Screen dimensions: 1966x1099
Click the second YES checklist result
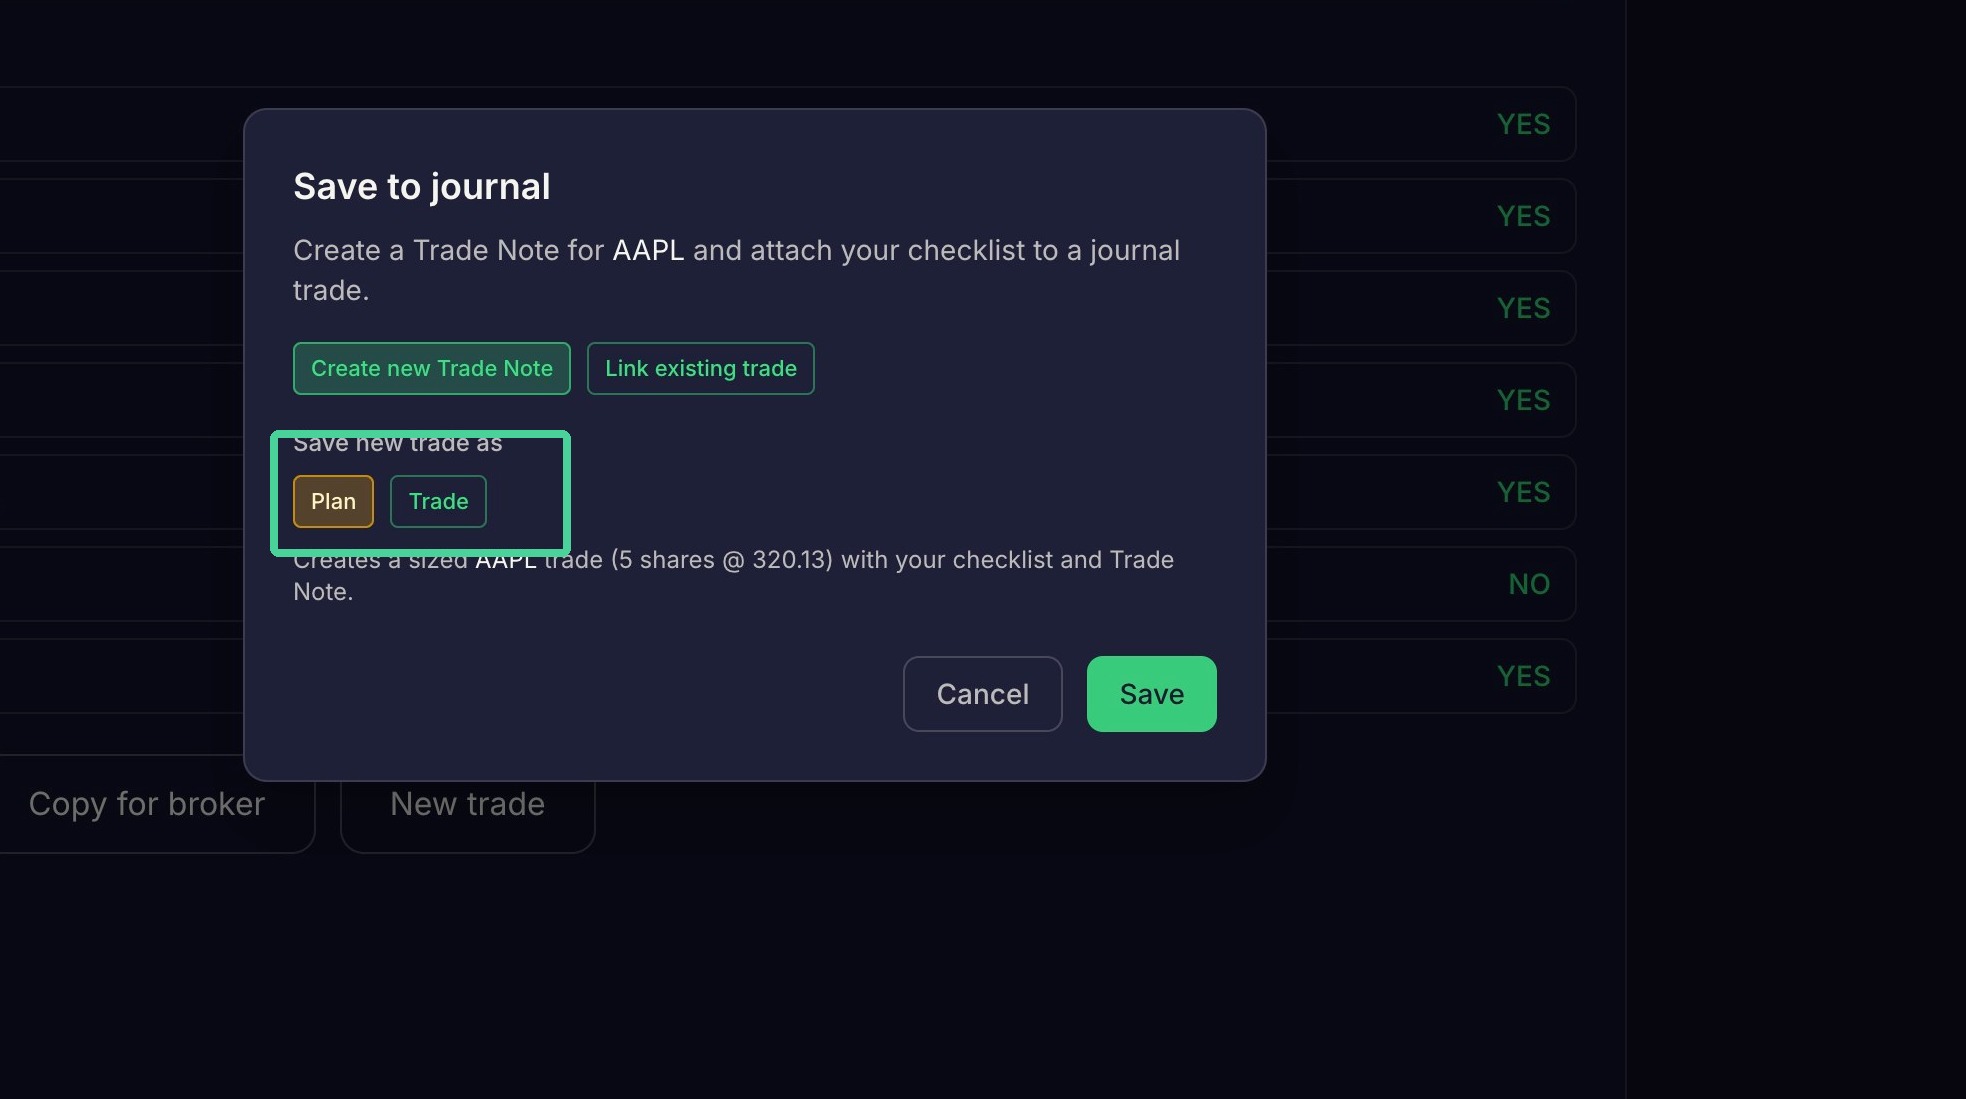(1523, 216)
